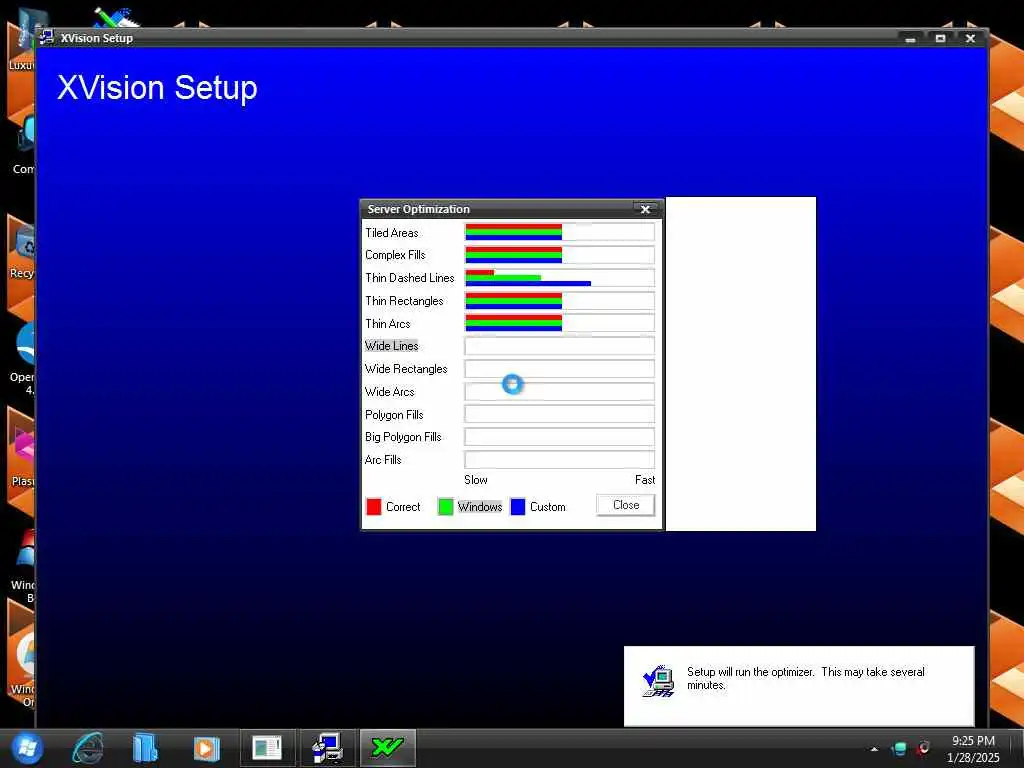Click the Thin Dashed Lines progress bar
The image size is (1024, 768).
[x=560, y=278]
